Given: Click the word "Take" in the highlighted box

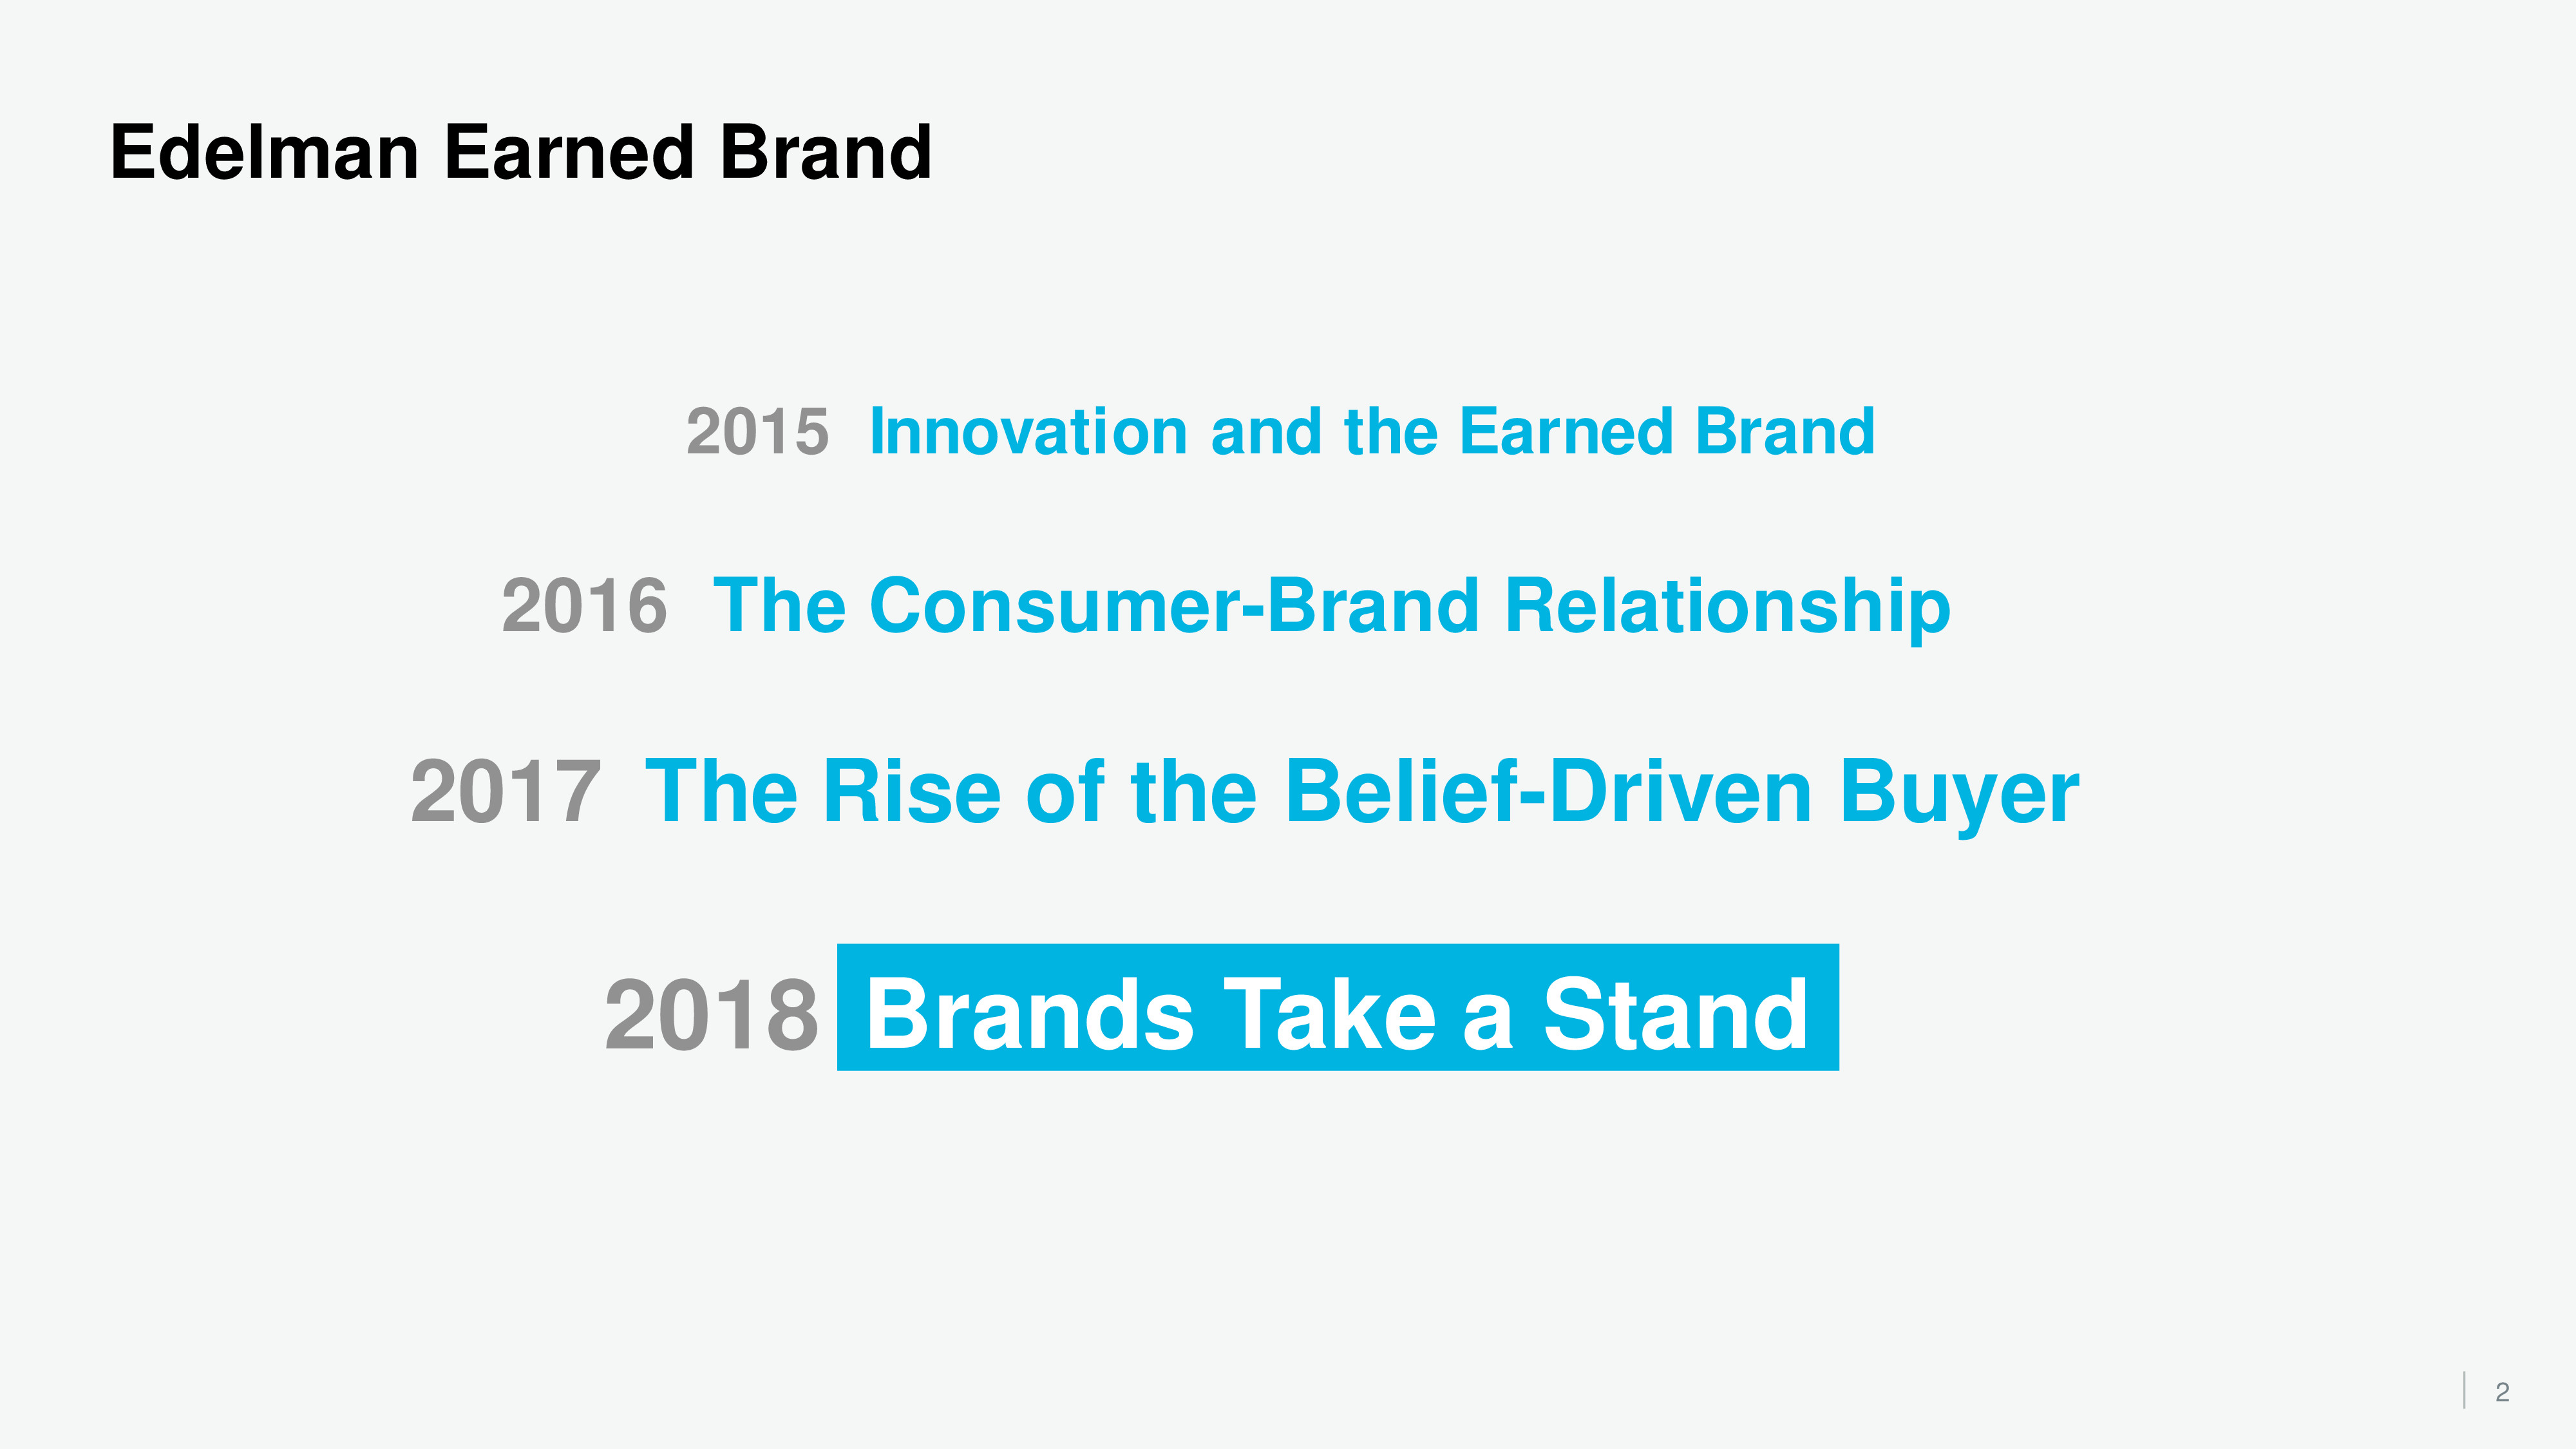Looking at the screenshot, I should [1330, 1016].
